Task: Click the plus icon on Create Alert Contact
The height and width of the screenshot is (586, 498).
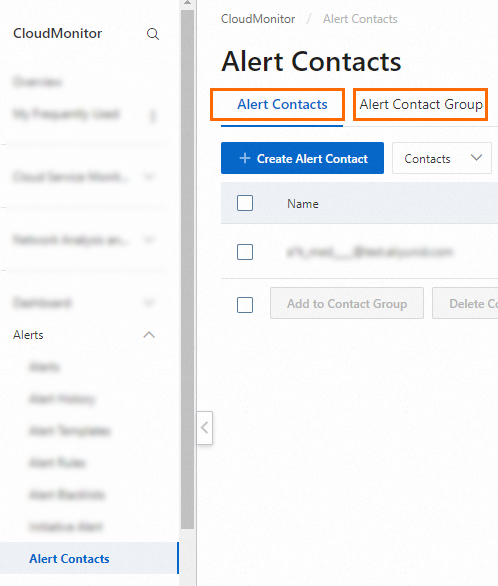Action: pyautogui.click(x=245, y=158)
